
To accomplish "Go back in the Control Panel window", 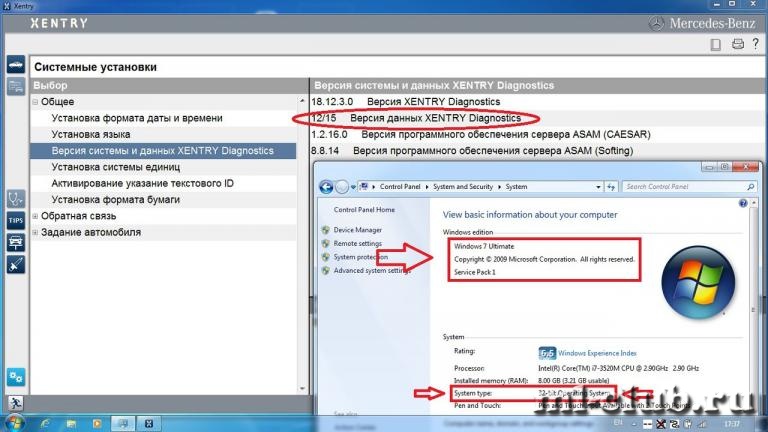I will 326,187.
